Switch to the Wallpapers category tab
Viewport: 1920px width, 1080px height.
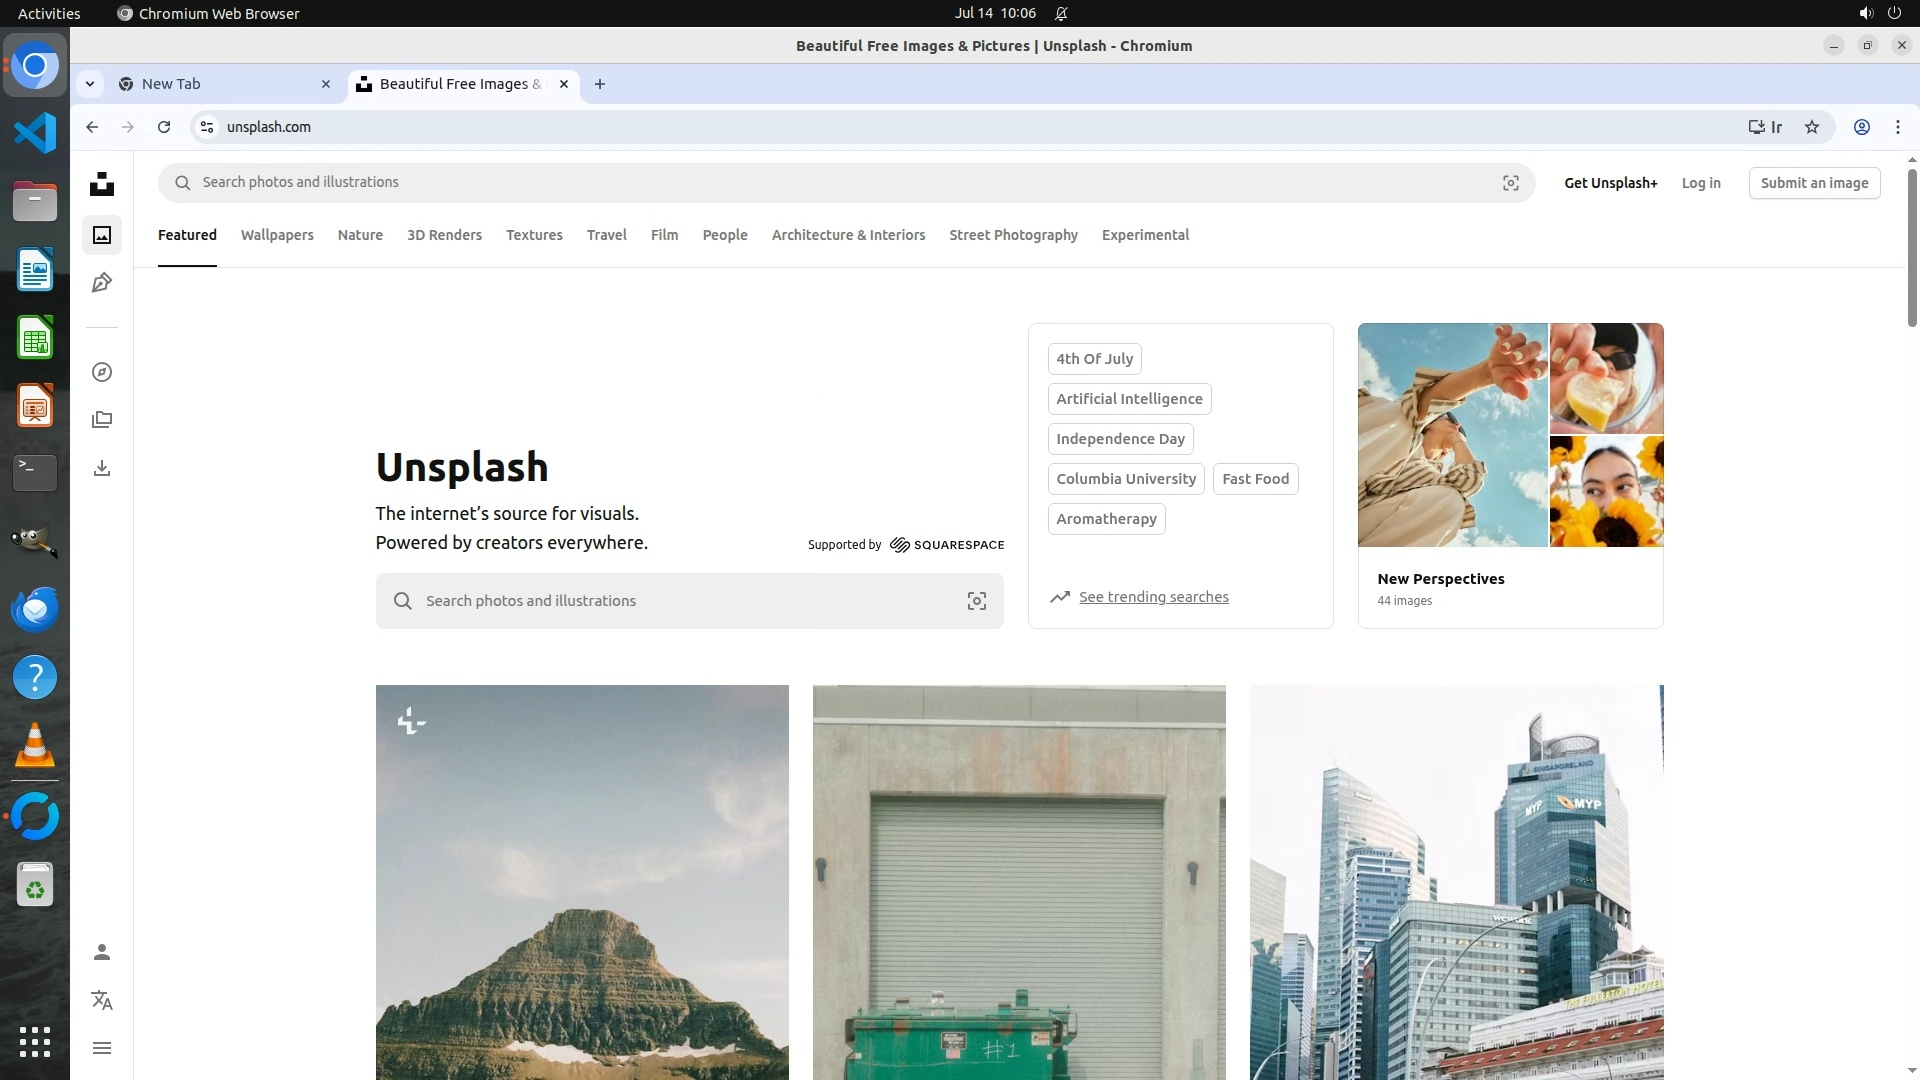(277, 235)
